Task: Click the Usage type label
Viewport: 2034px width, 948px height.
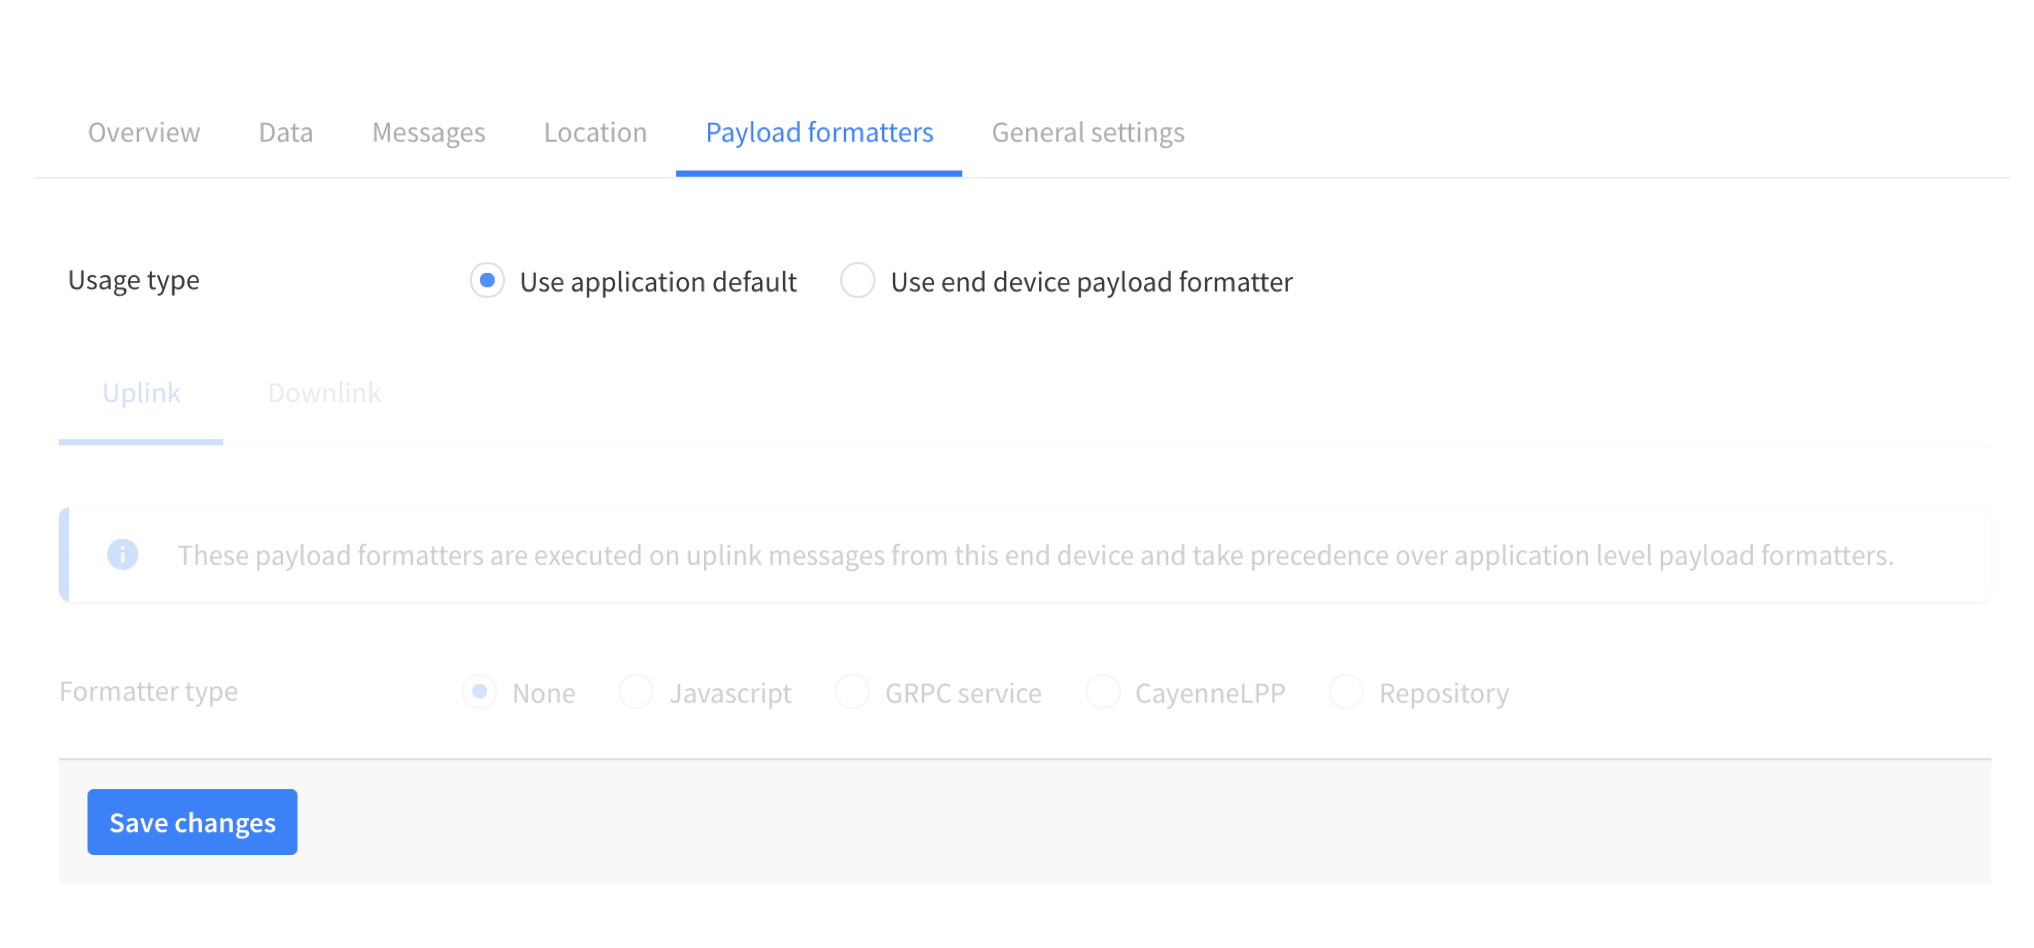Action: [x=133, y=280]
